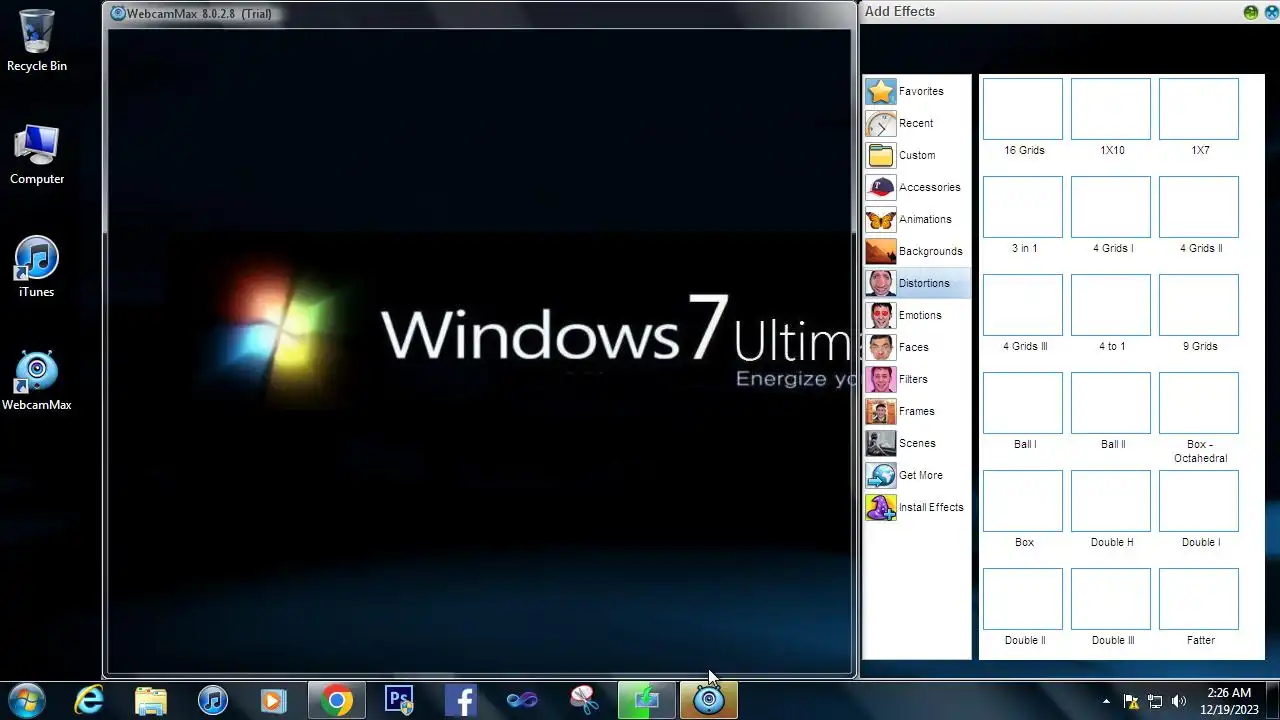Switch to Google Chrome in taskbar
This screenshot has width=1280, height=720.
tap(337, 700)
